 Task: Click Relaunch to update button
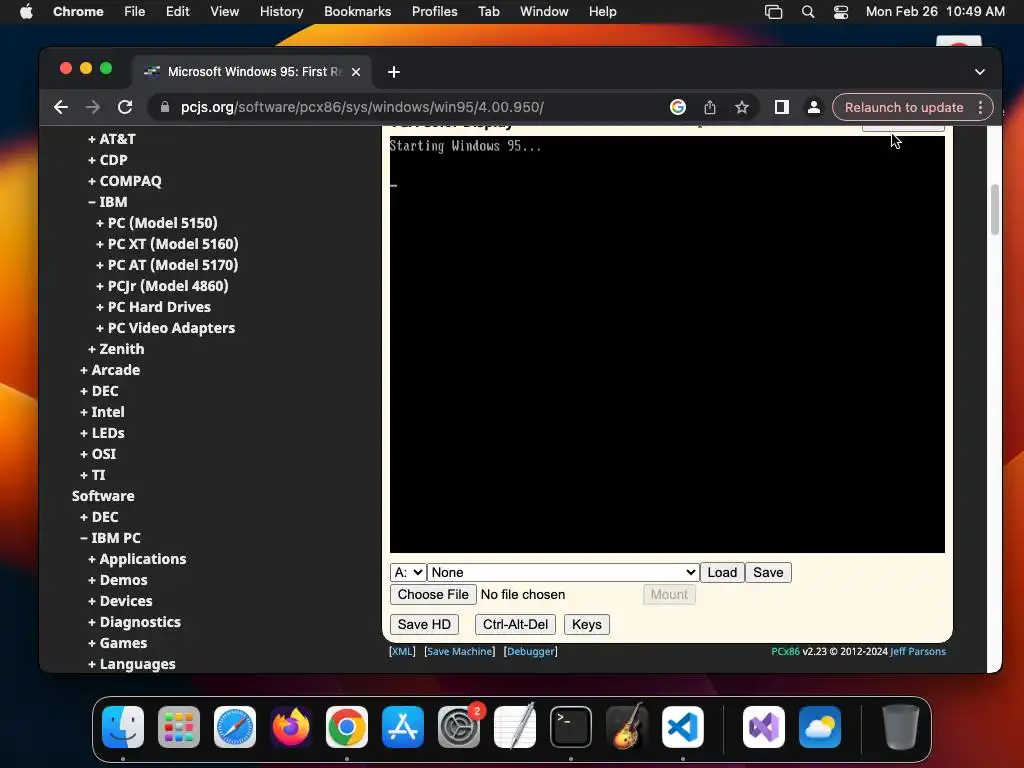[x=904, y=107]
